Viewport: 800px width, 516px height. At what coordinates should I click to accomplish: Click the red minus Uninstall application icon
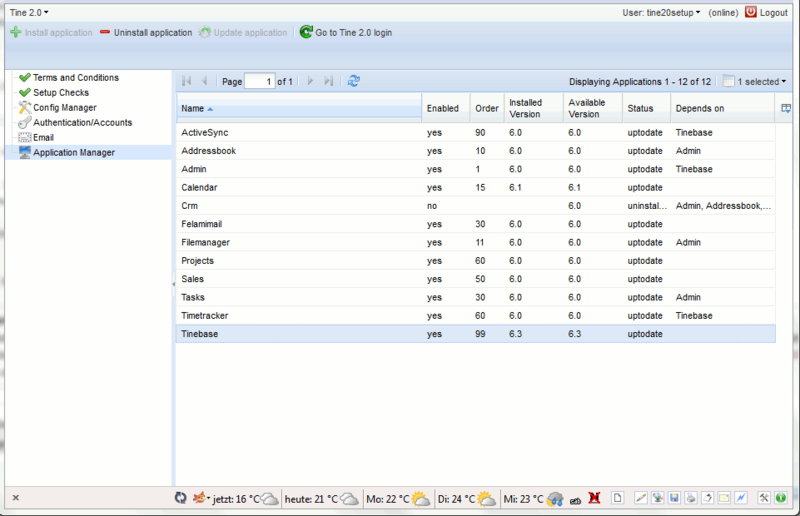click(x=105, y=32)
